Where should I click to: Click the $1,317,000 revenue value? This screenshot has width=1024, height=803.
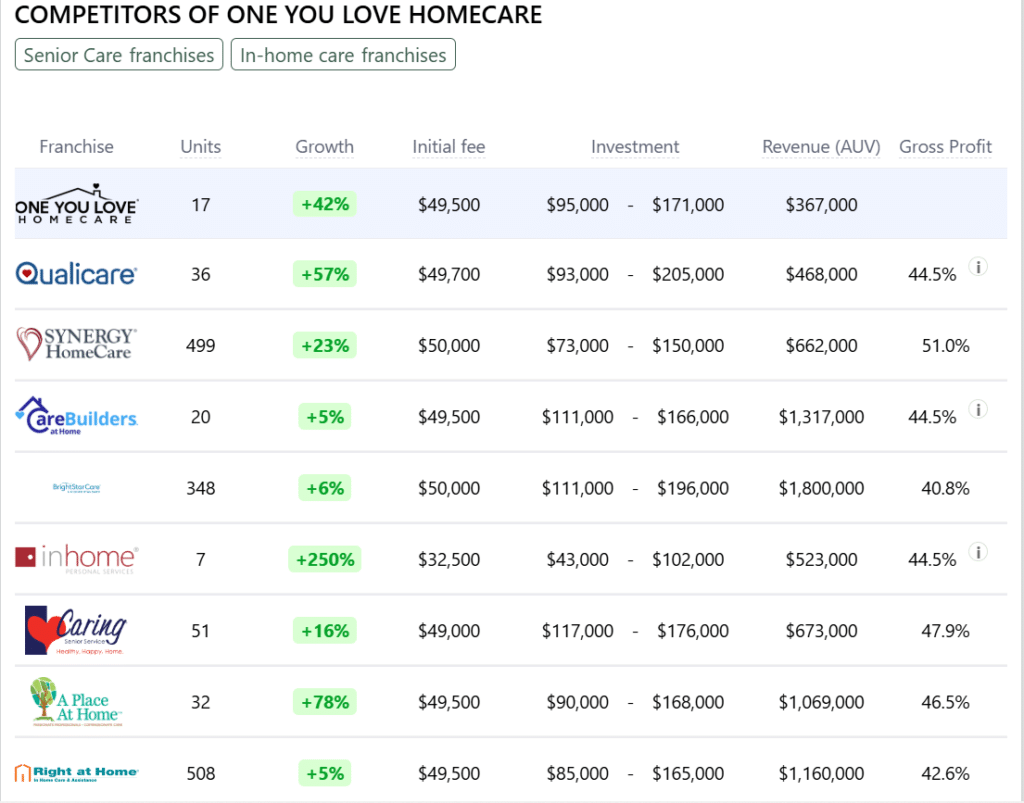[821, 417]
